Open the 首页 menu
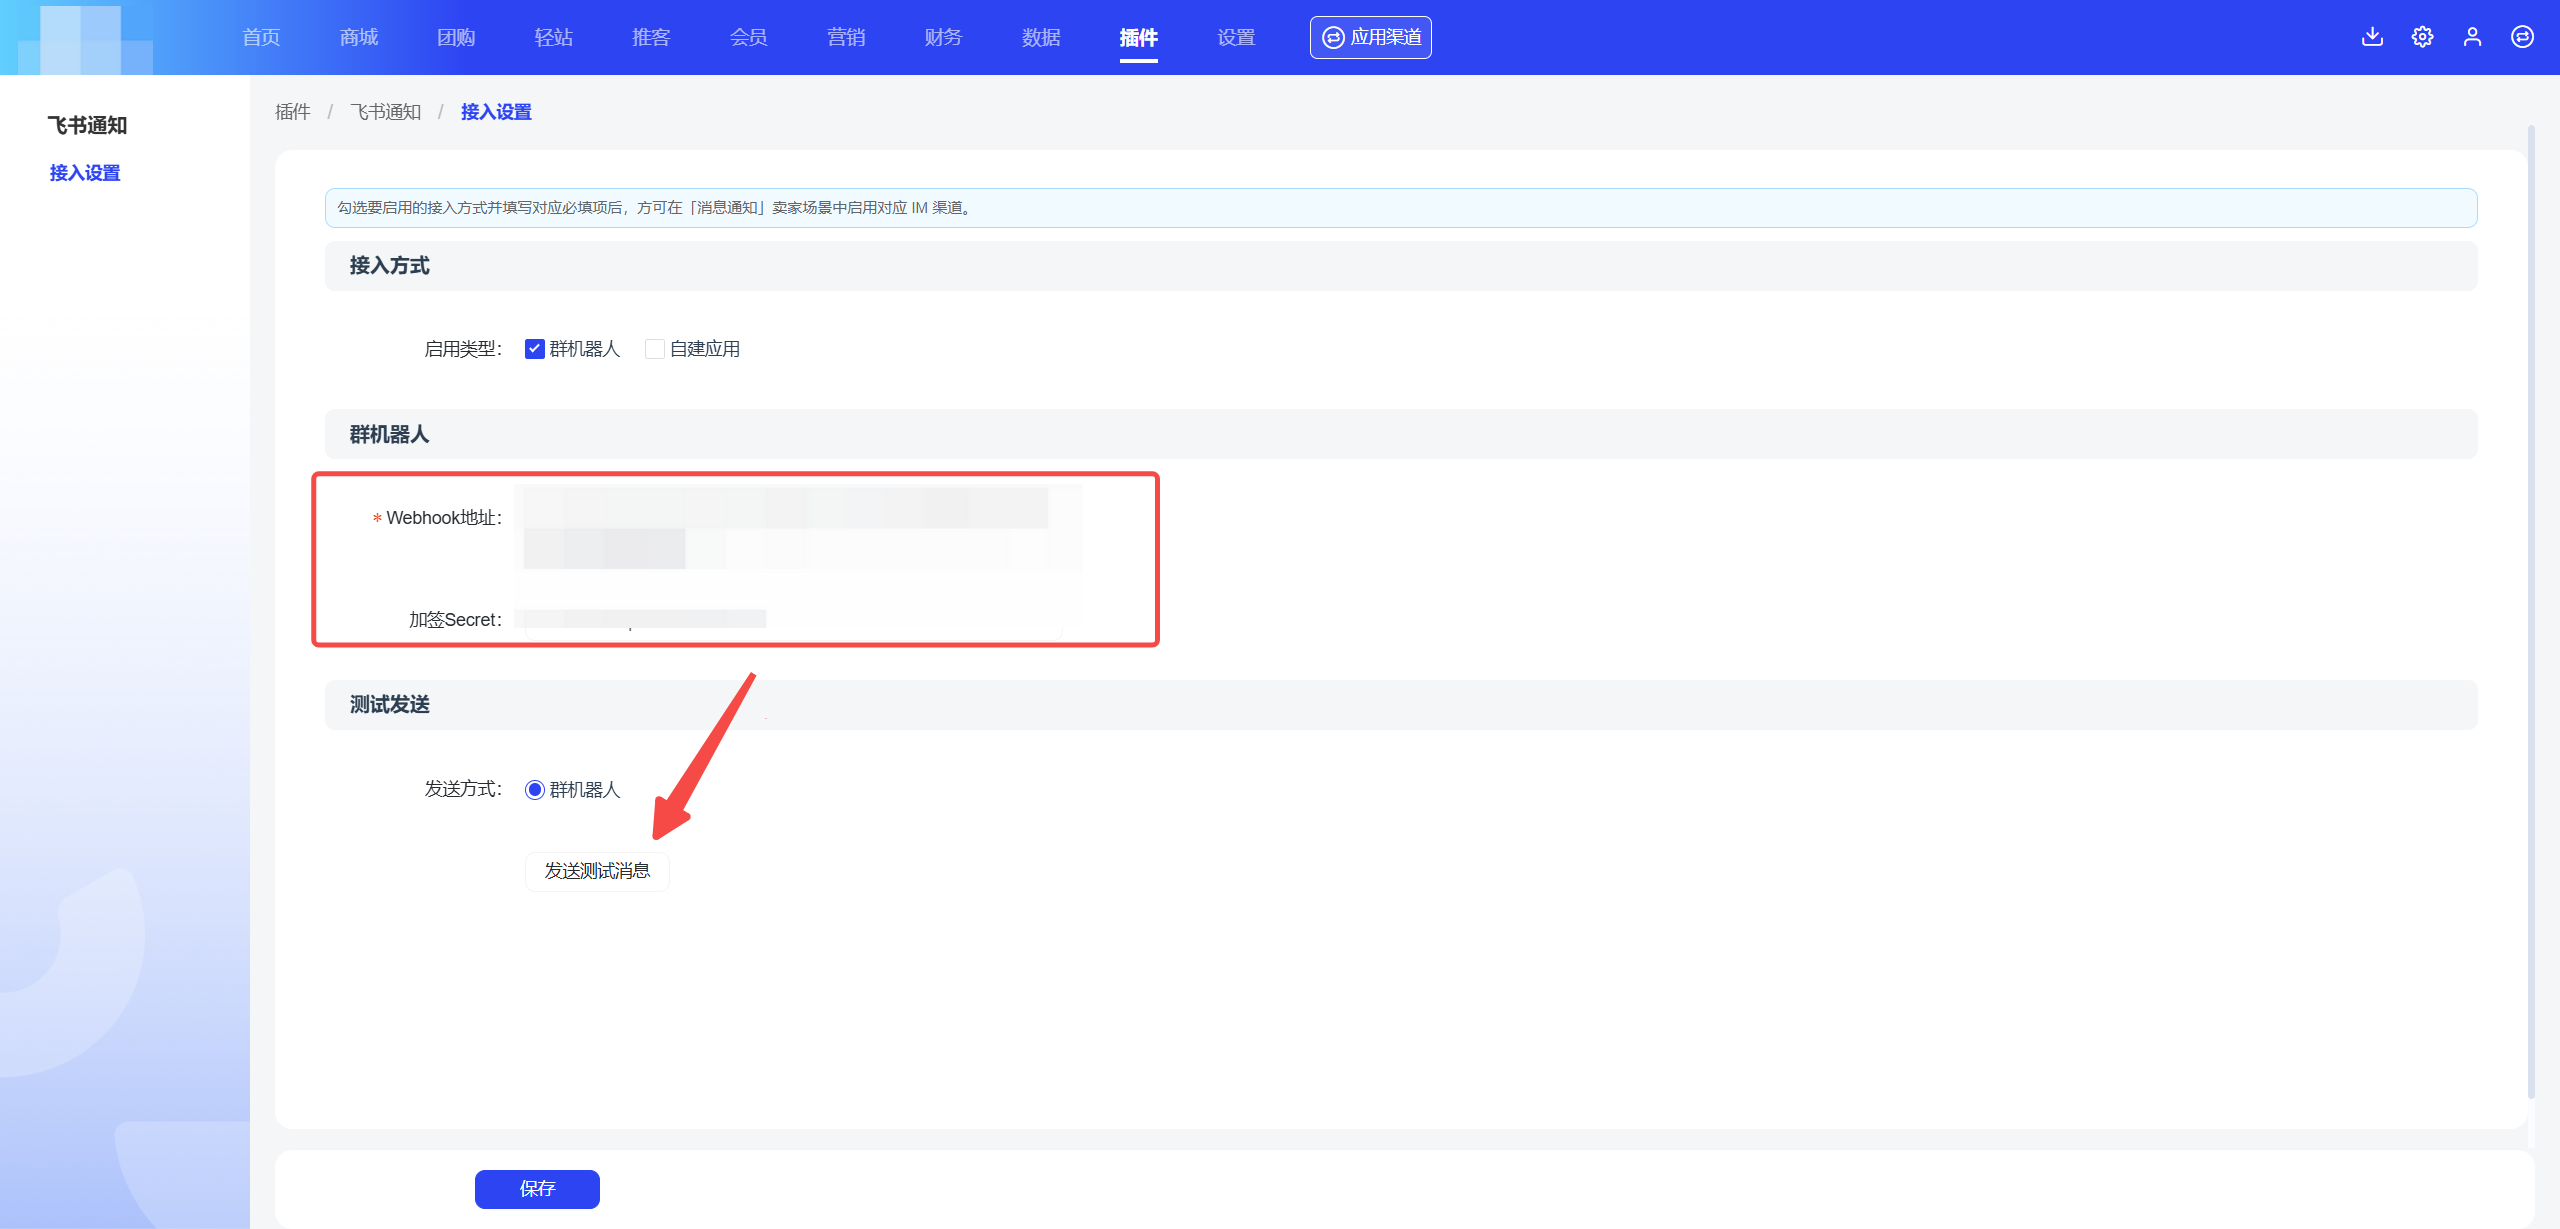The height and width of the screenshot is (1229, 2560). pyautogui.click(x=261, y=37)
